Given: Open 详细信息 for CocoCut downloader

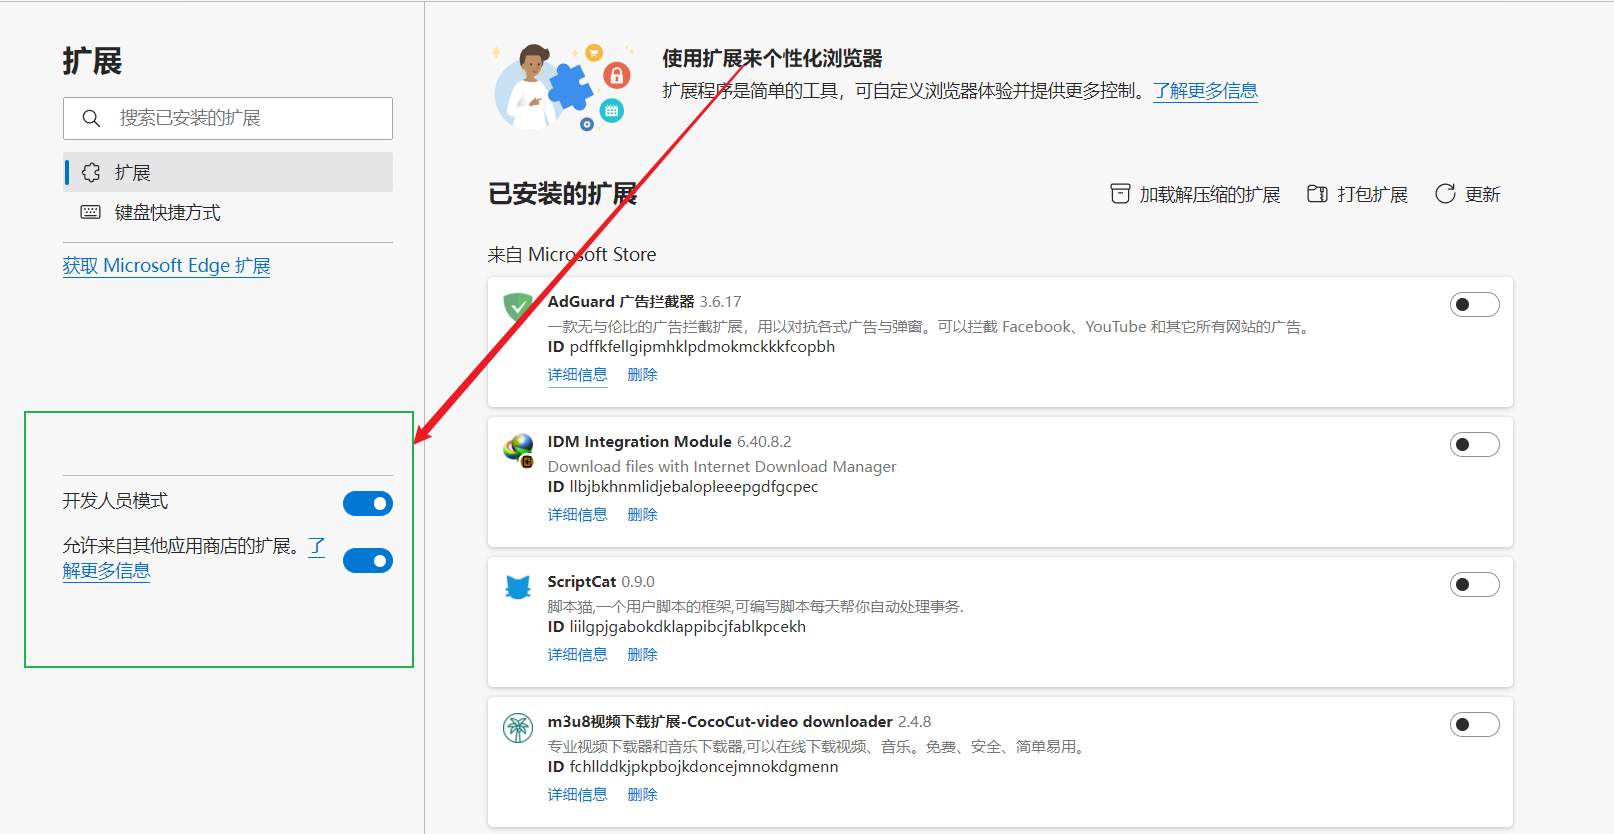Looking at the screenshot, I should tap(577, 795).
